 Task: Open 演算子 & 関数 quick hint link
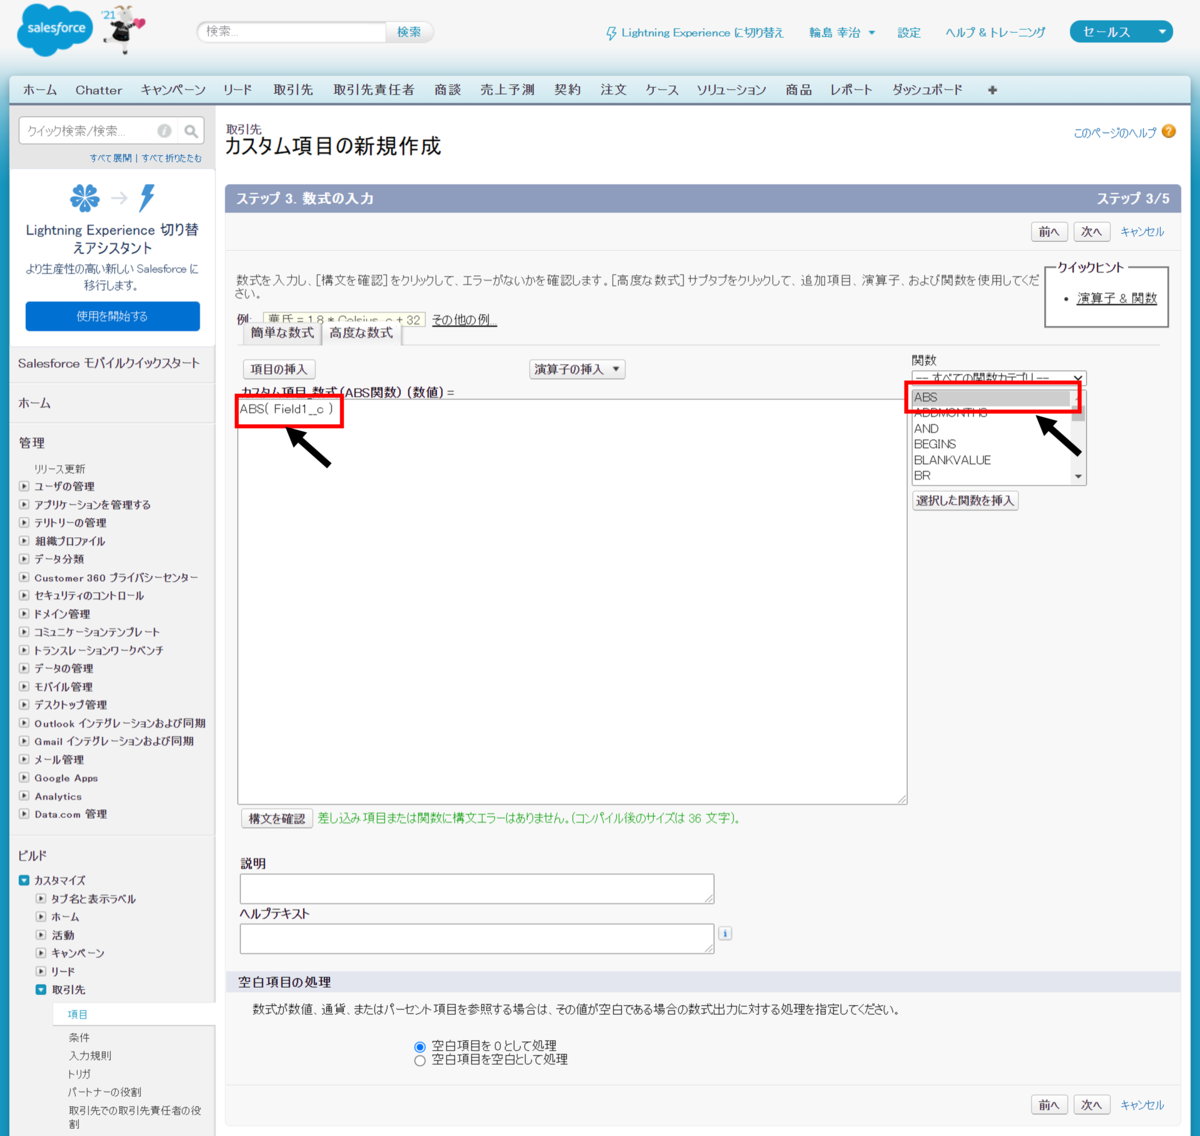(x=1117, y=298)
